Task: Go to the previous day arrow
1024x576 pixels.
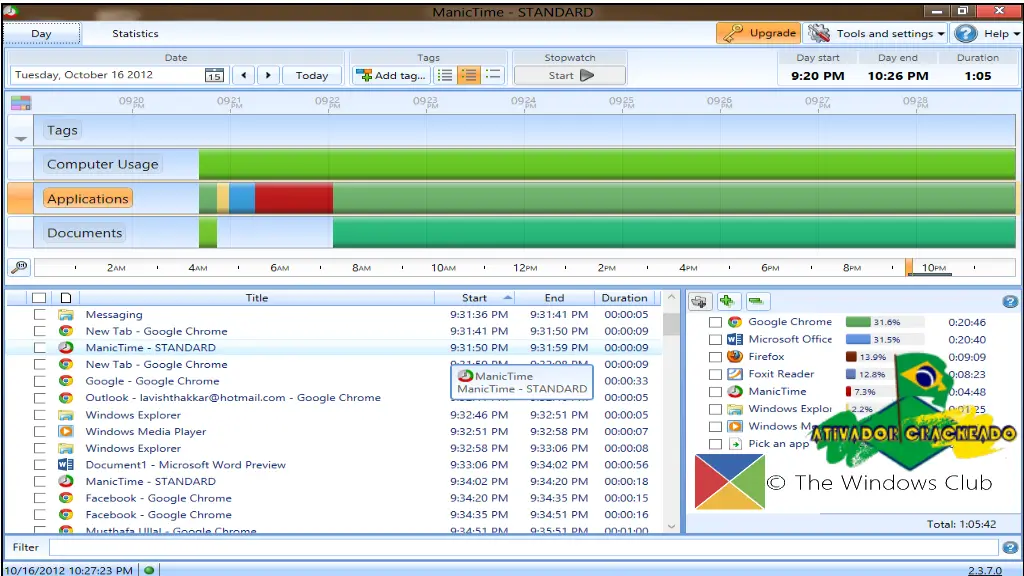Action: [244, 75]
